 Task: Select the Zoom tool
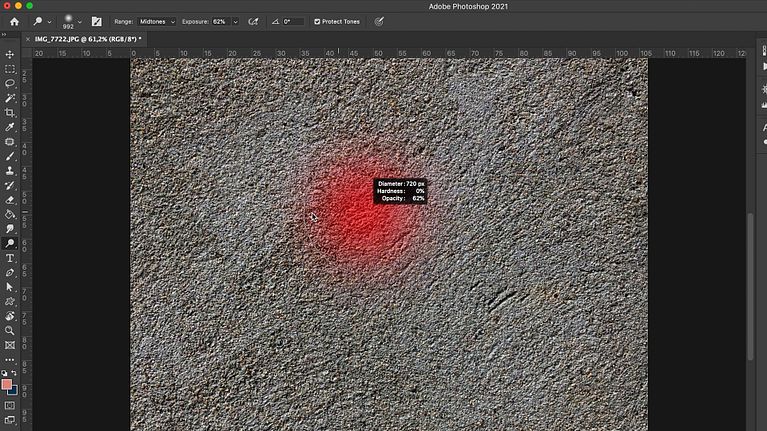(x=10, y=330)
